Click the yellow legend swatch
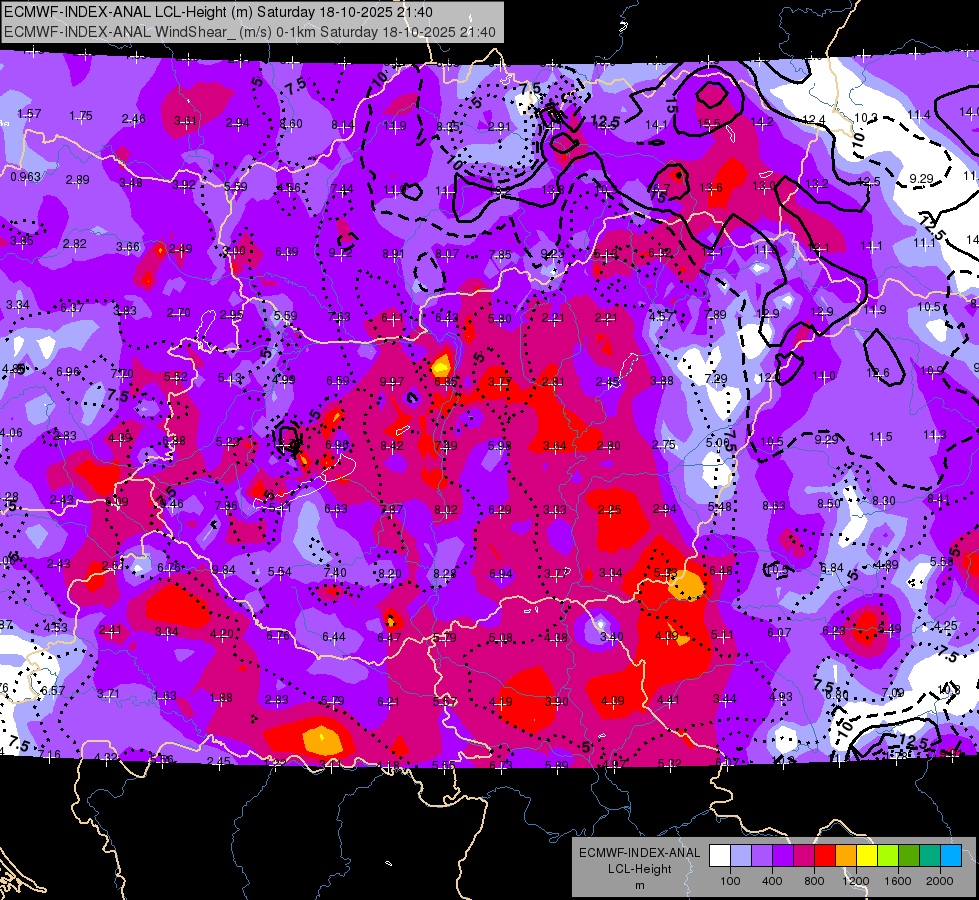Viewport: 979px width, 900px height. click(867, 856)
